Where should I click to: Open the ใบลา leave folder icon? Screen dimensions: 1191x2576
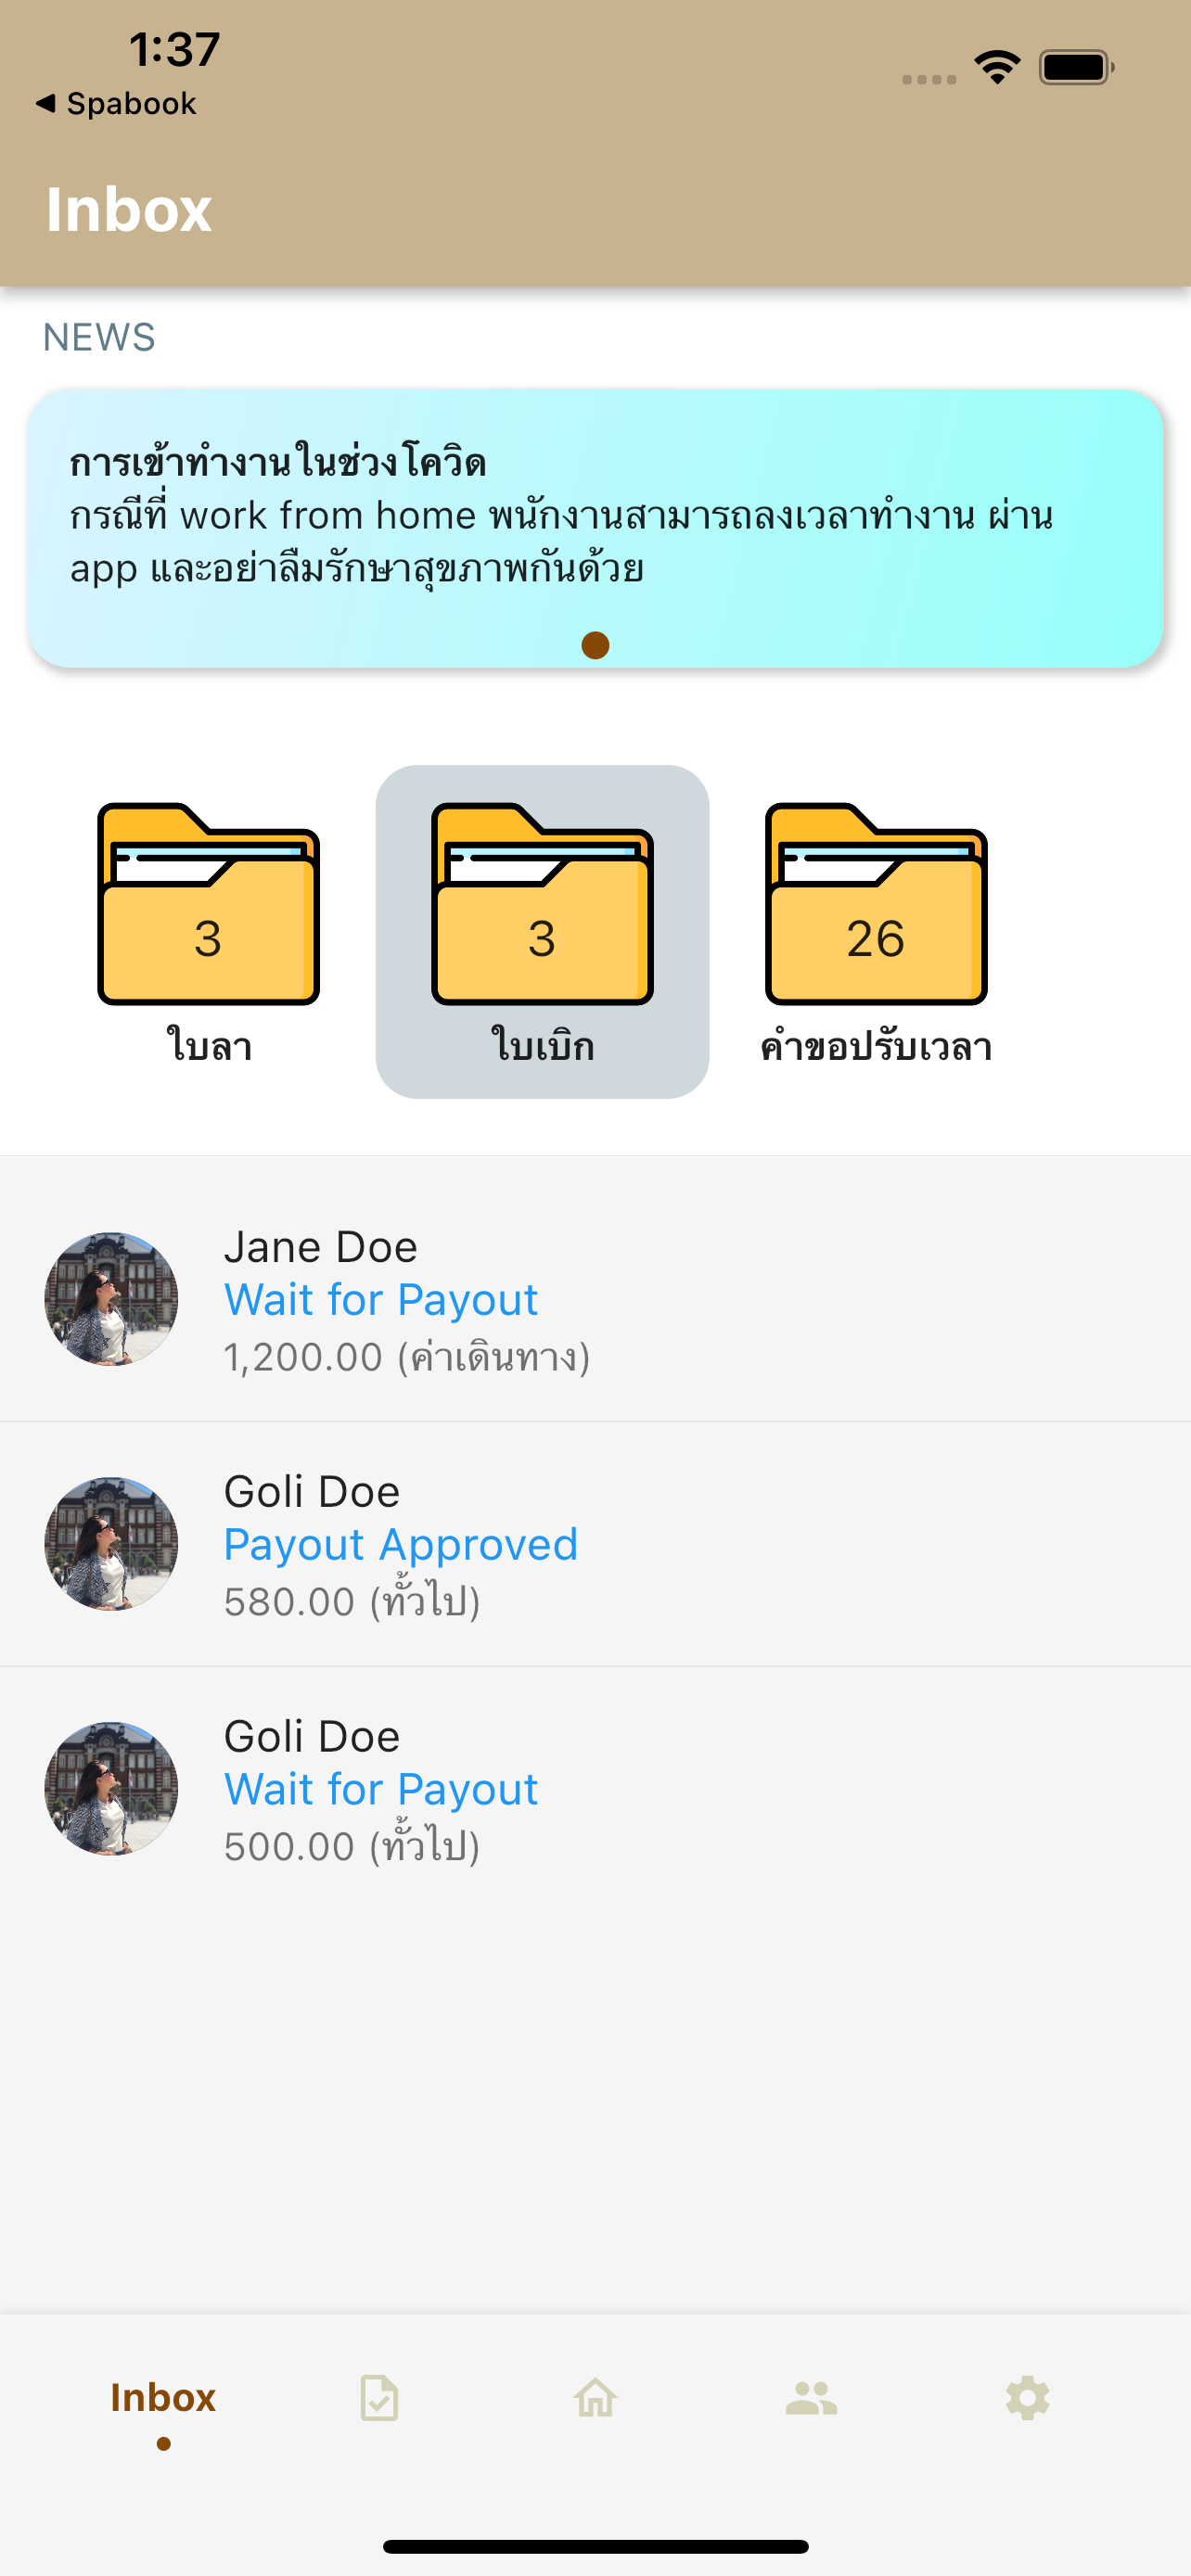click(x=208, y=905)
